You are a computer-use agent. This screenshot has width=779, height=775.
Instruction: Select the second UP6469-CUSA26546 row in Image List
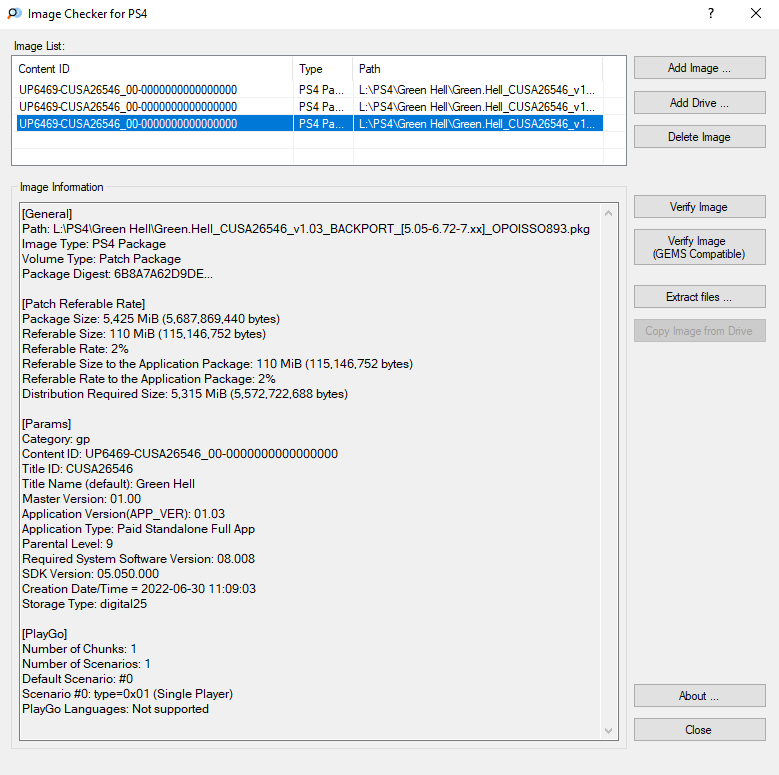310,107
